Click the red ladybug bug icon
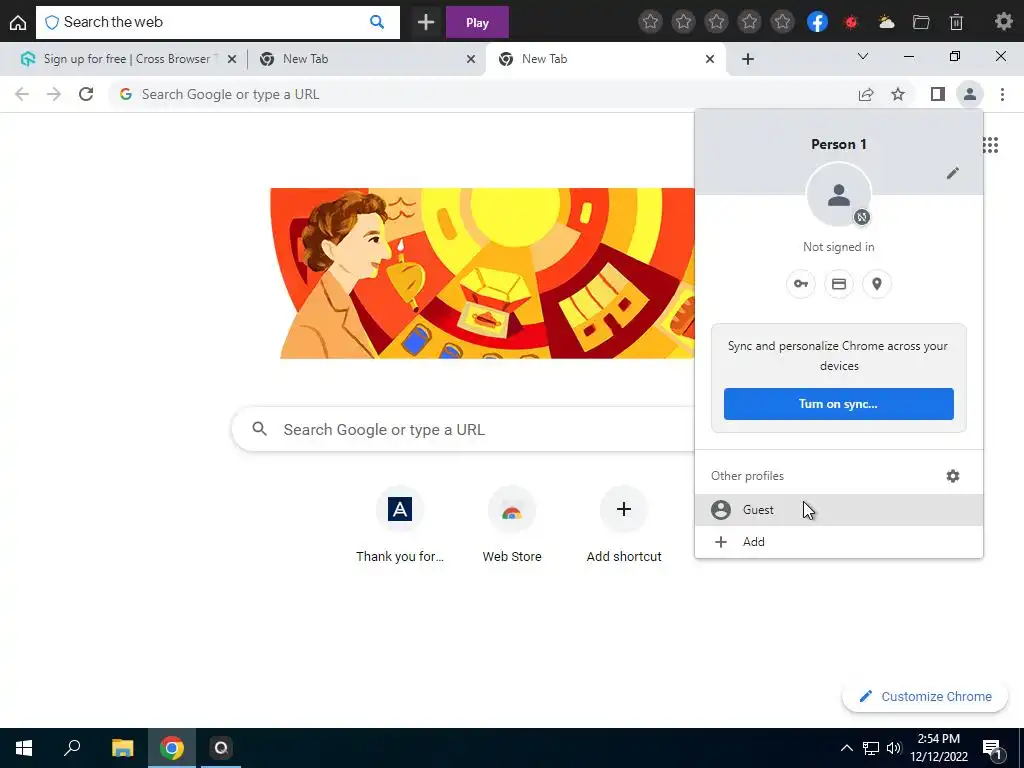1024x768 pixels. pos(851,22)
